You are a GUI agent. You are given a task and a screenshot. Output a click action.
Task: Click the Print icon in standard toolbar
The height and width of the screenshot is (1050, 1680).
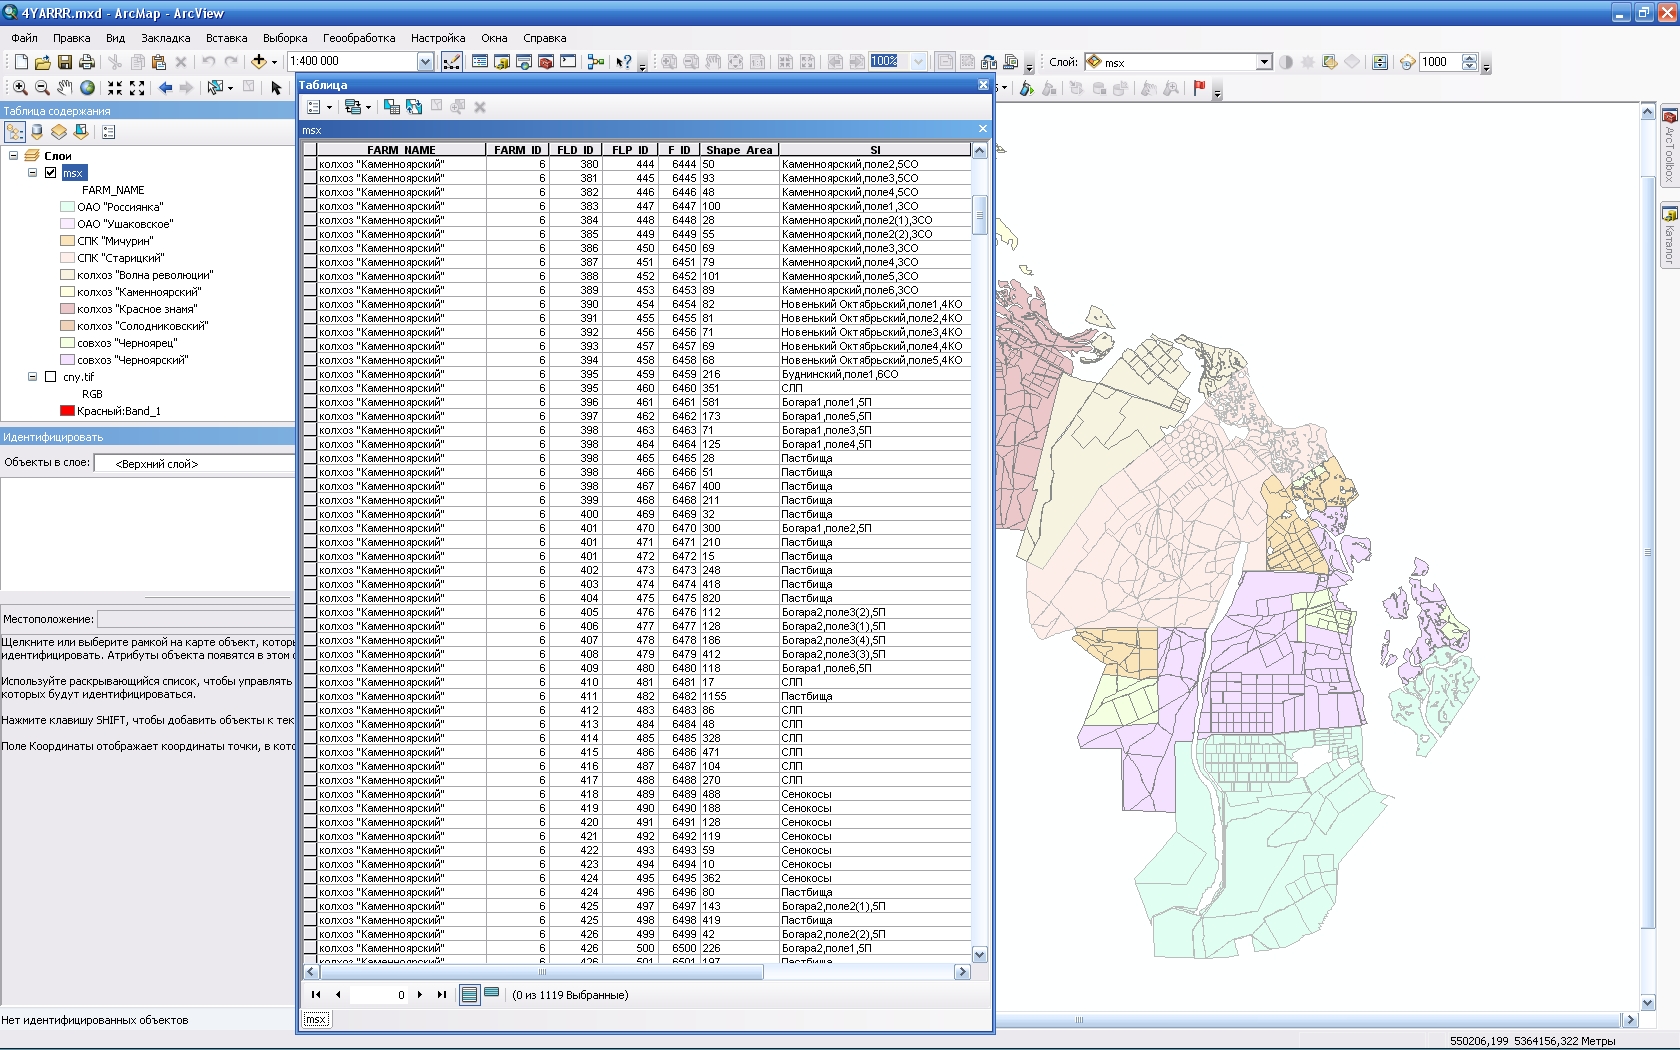pos(87,62)
